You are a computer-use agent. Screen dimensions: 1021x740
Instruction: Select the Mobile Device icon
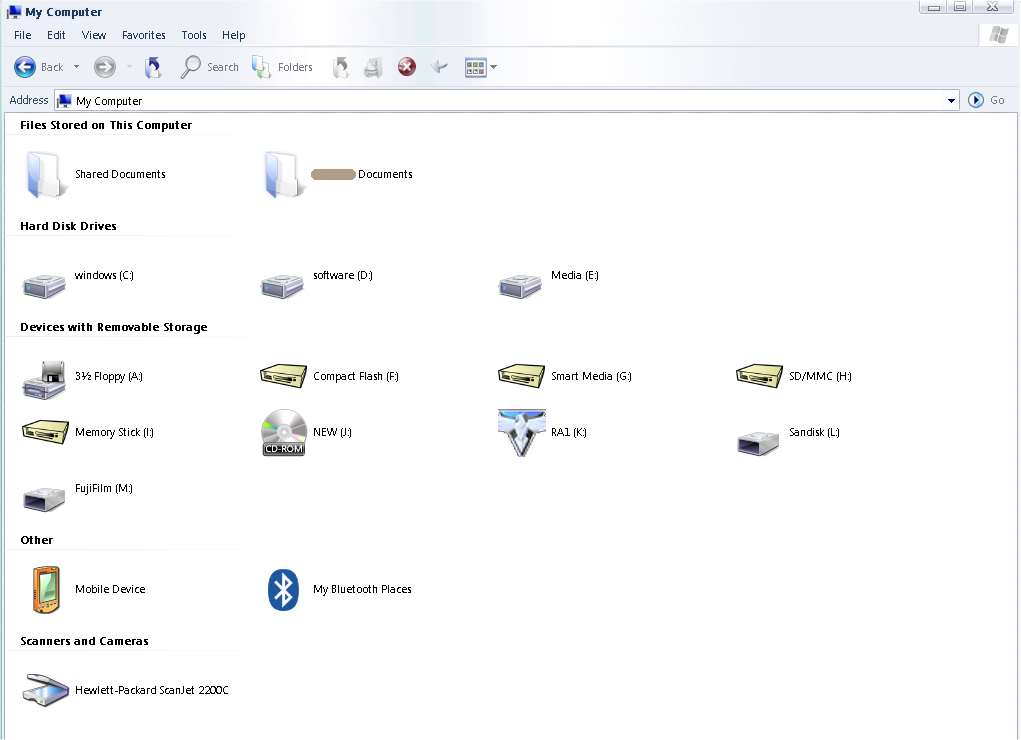coord(46,590)
